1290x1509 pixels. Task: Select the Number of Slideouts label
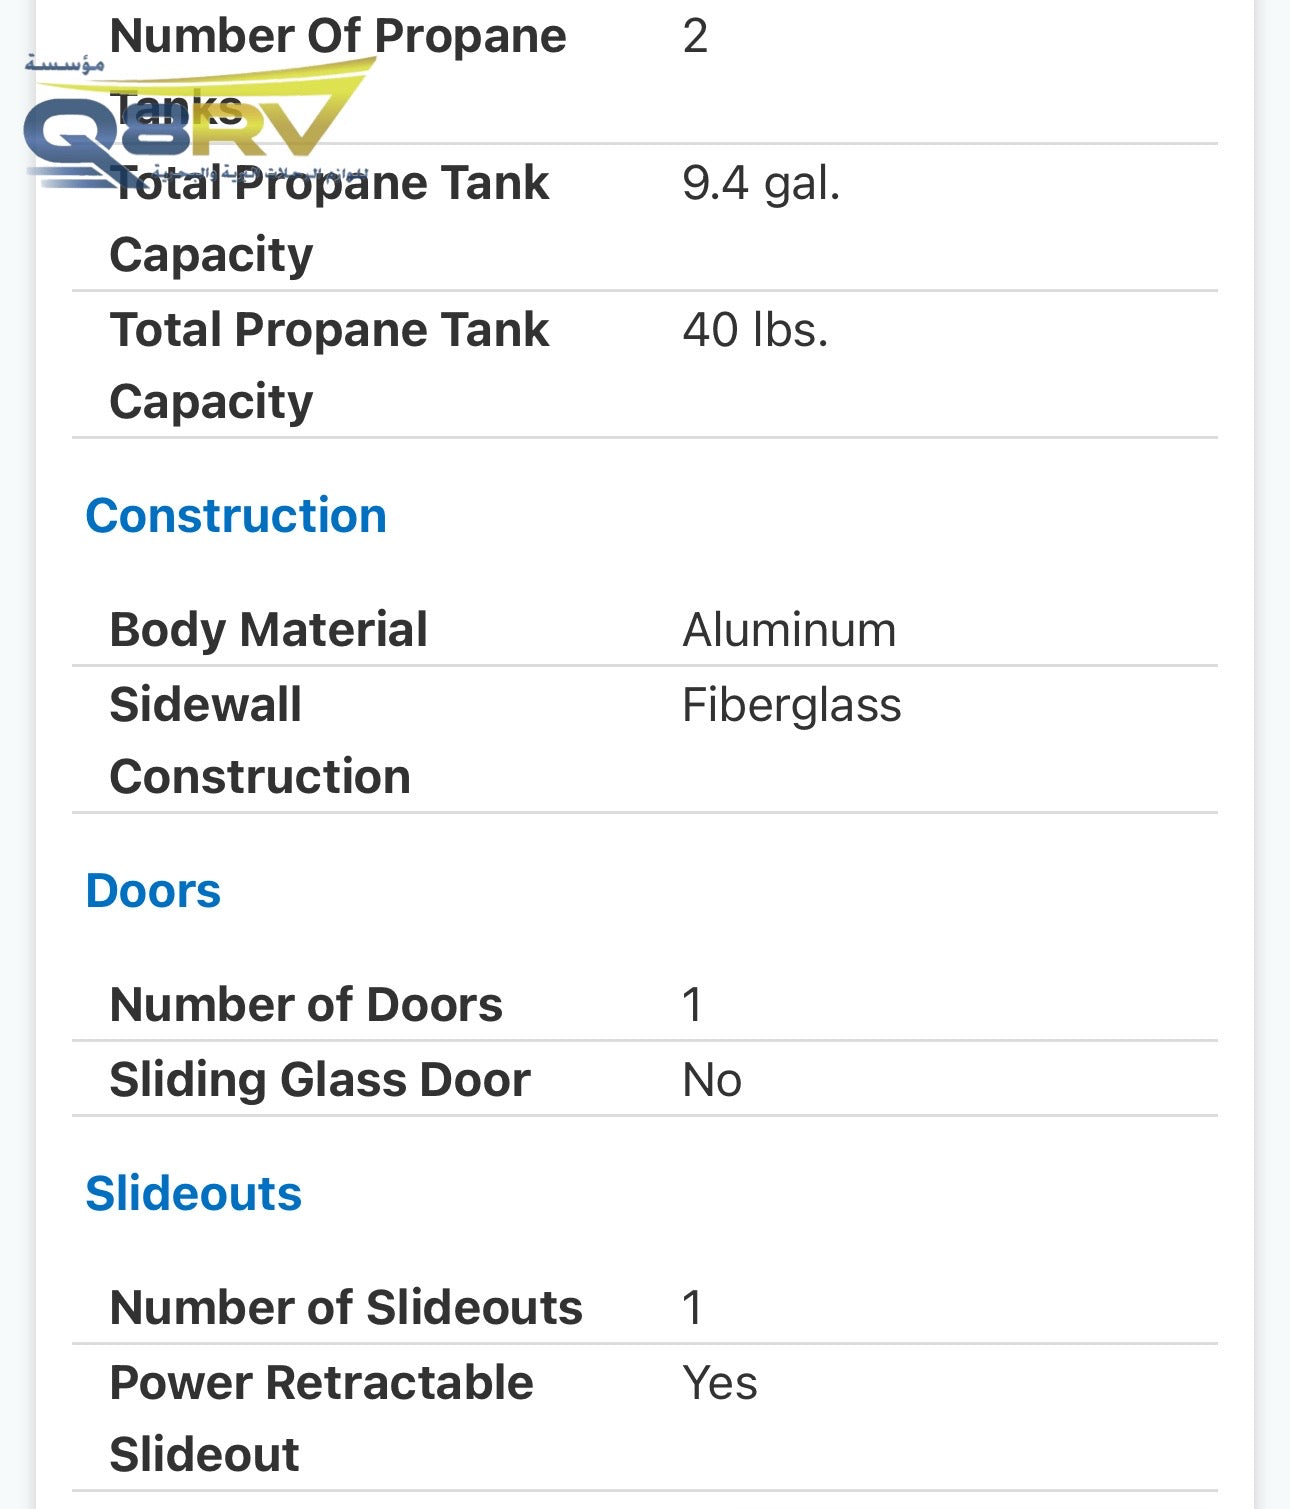pos(345,1308)
